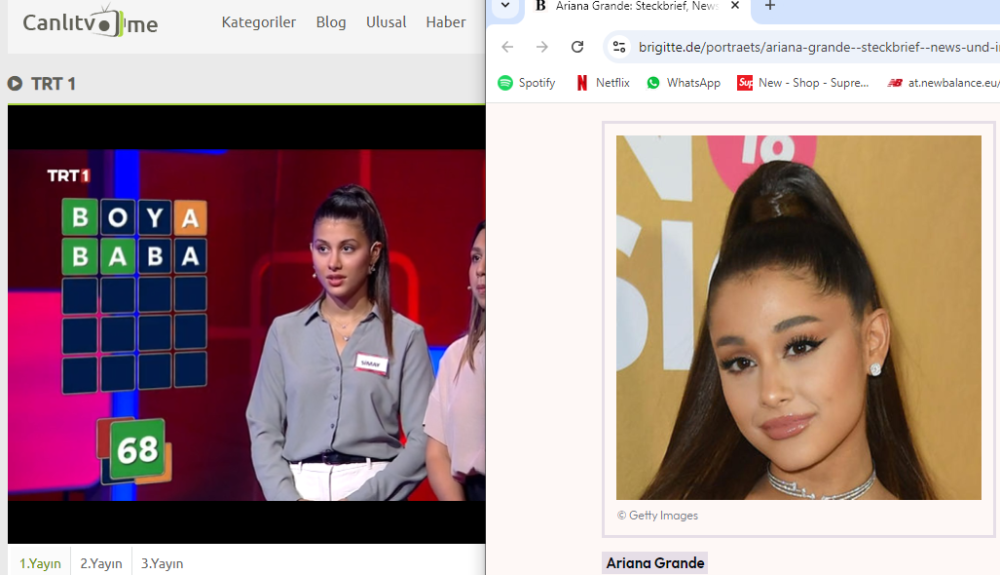Open the New - Shop - Supreme bookmark
Screen dimensions: 1000x575
point(803,83)
